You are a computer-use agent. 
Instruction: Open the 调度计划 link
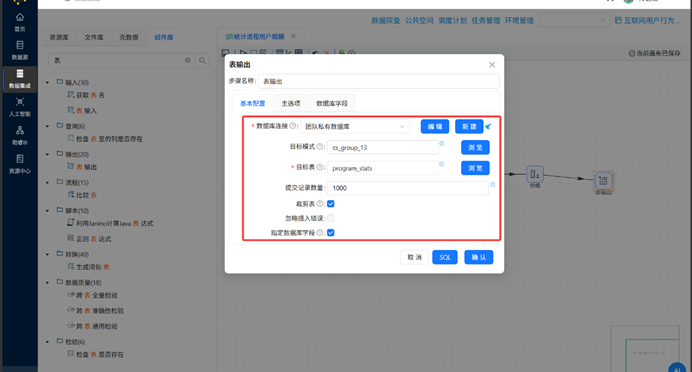(452, 21)
